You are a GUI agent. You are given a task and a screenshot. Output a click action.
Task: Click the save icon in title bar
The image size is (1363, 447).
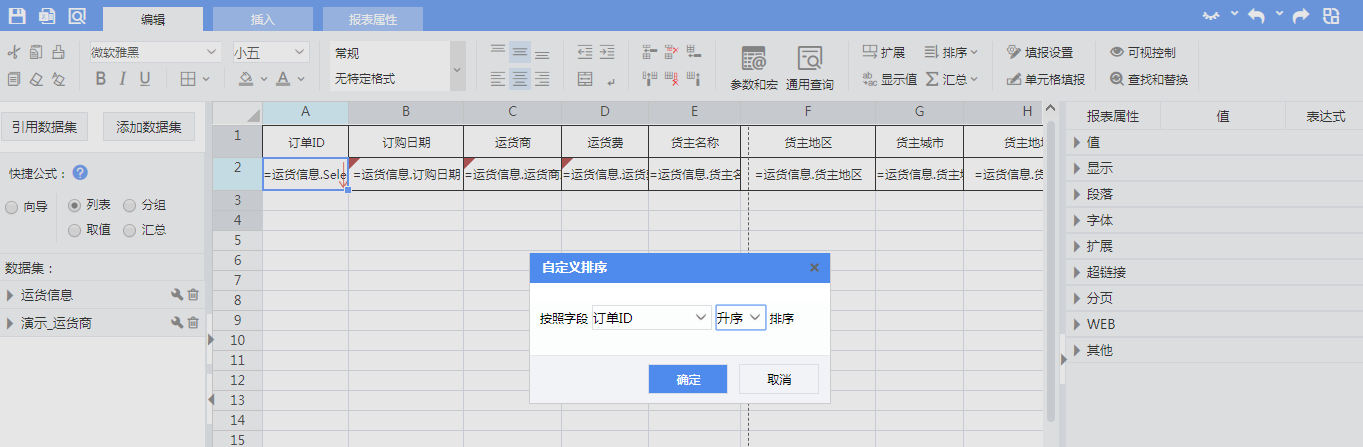(x=17, y=16)
